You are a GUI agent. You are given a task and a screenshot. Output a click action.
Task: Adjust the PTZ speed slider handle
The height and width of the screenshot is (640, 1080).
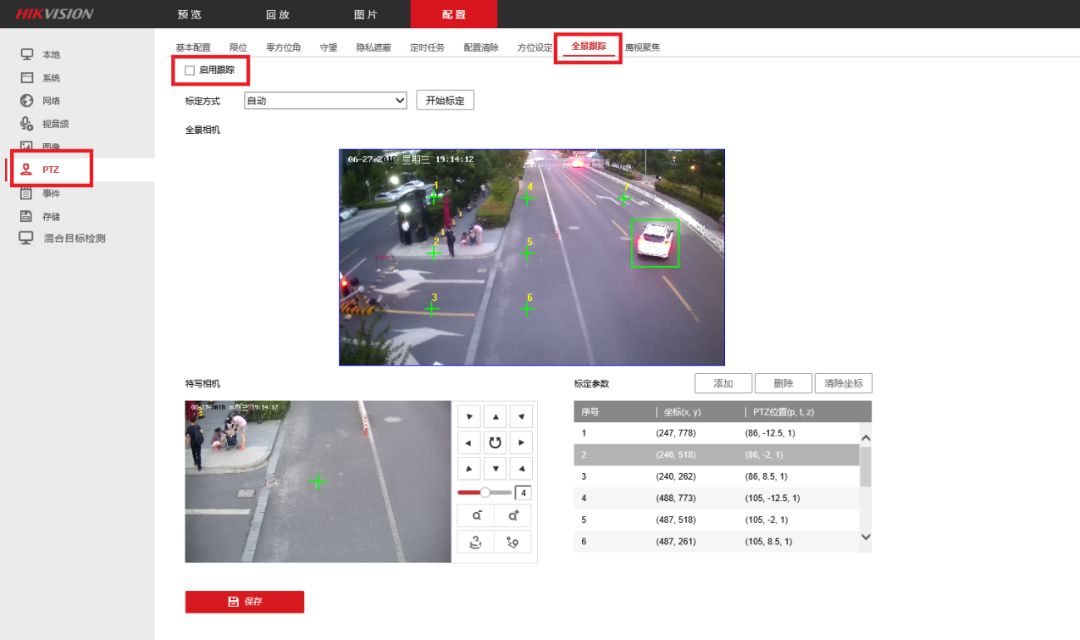click(x=485, y=493)
